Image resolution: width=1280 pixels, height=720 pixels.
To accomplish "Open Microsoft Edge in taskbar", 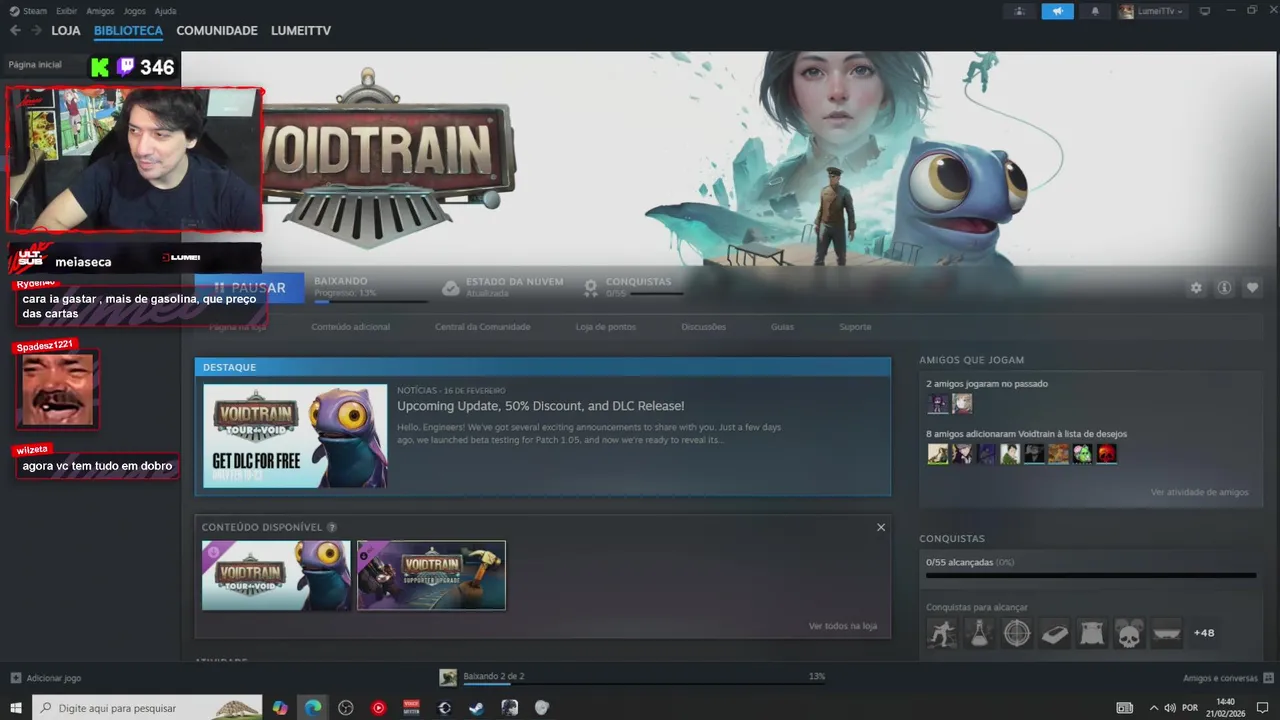I will click(313, 708).
